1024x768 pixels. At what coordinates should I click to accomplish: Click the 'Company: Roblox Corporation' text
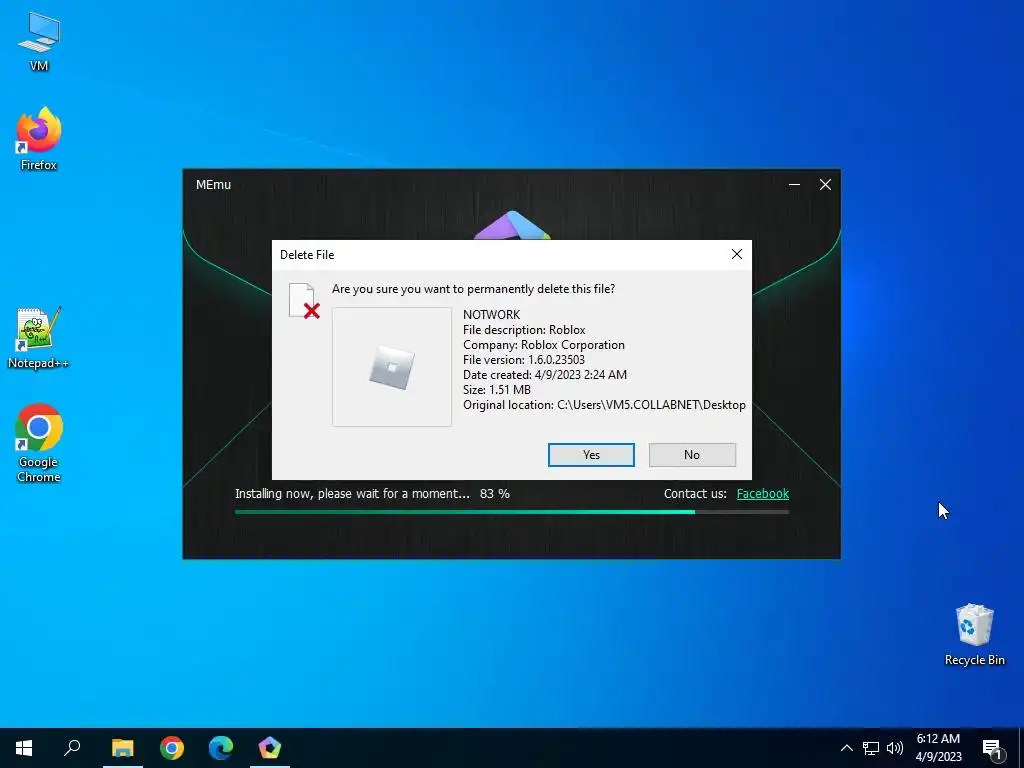[544, 345]
